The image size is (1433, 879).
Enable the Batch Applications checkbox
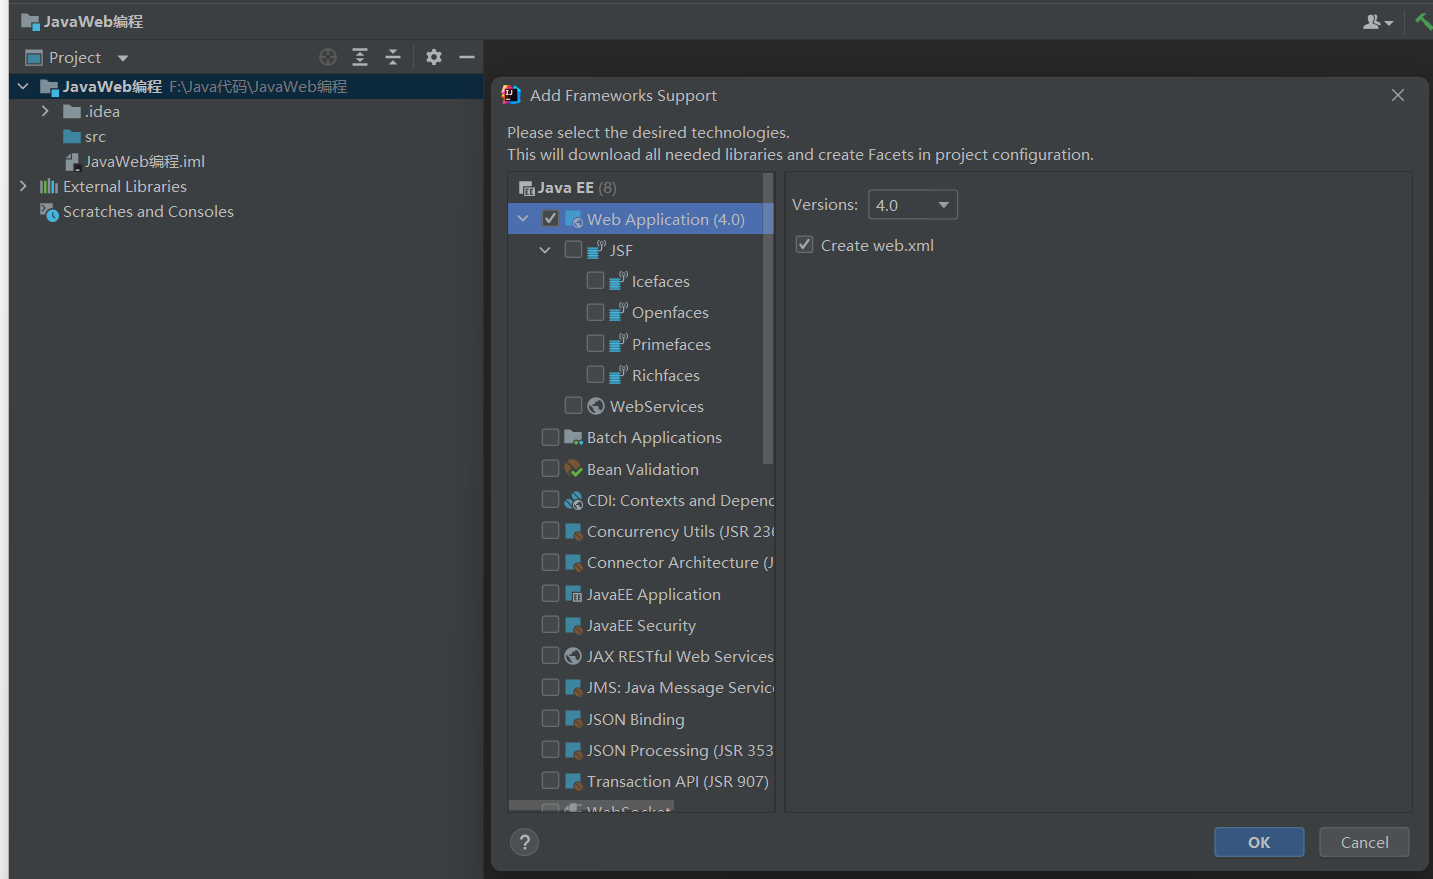tap(551, 437)
